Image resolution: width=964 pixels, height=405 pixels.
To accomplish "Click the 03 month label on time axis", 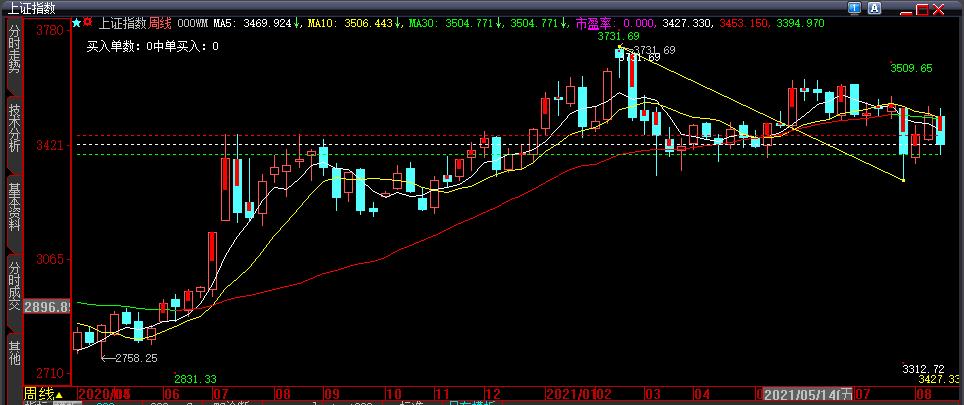I will pos(652,394).
